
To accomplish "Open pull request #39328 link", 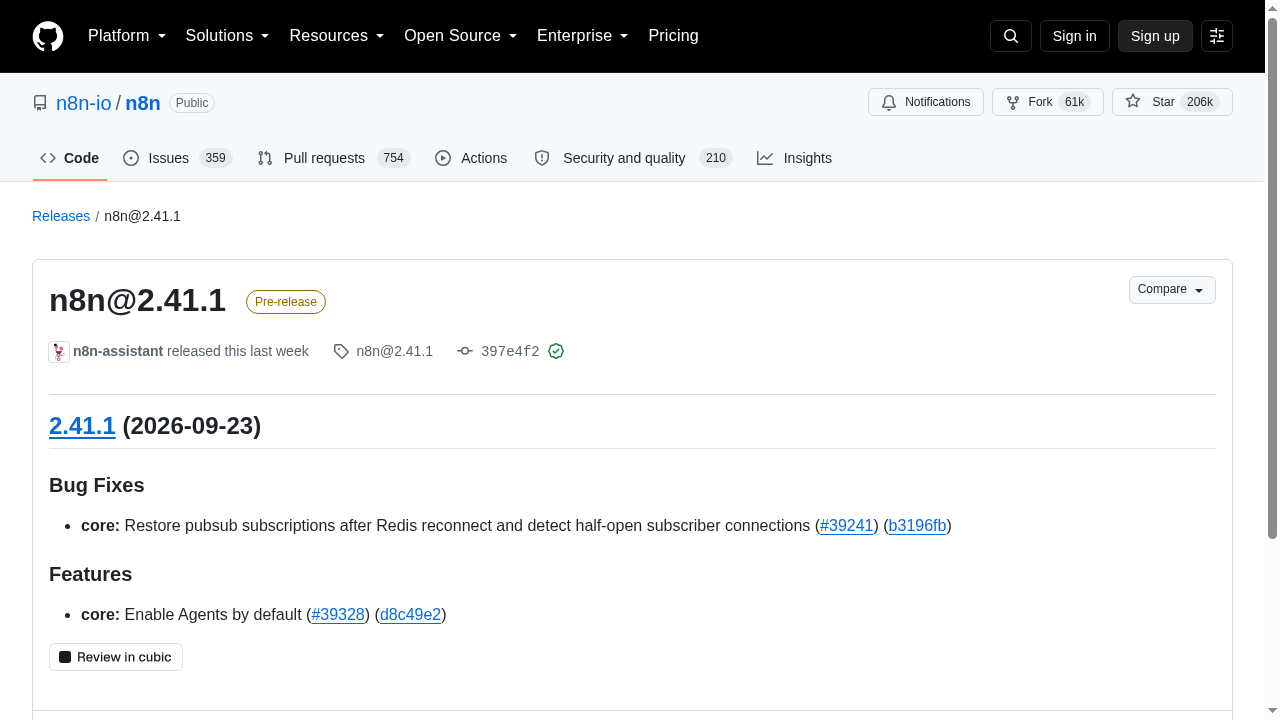I will click(x=338, y=615).
